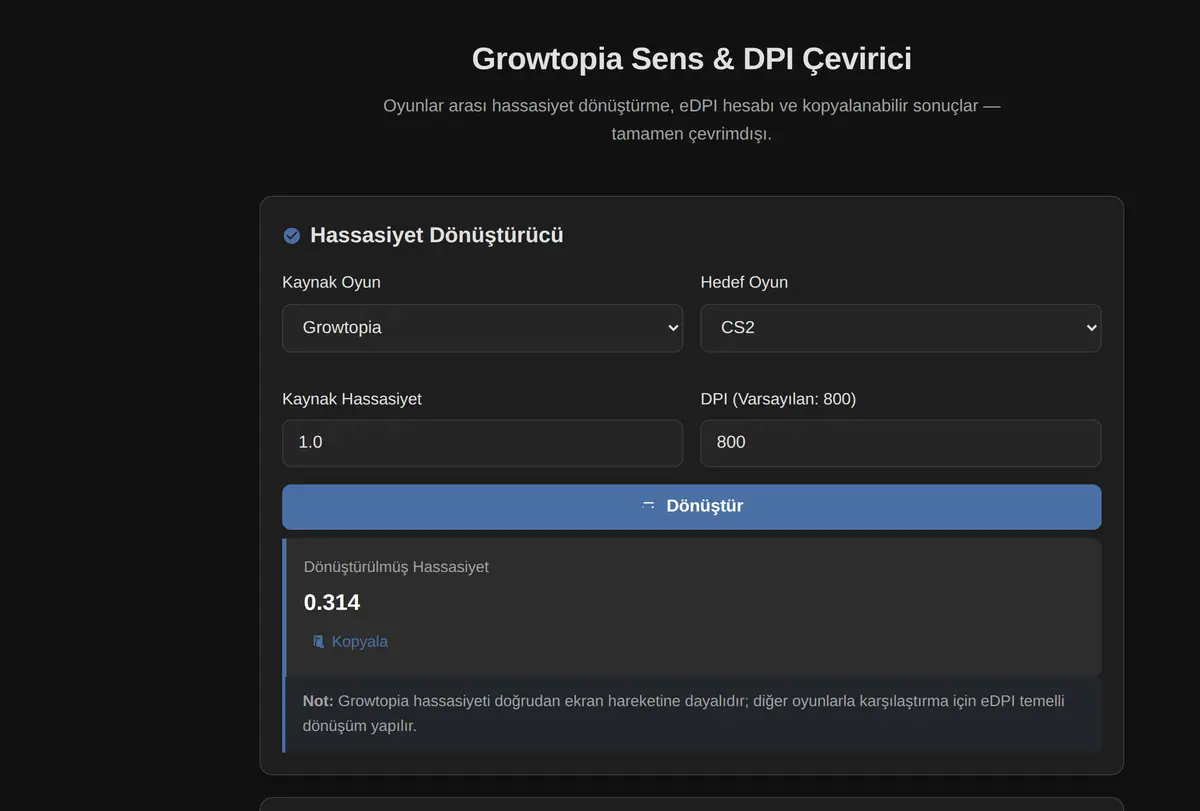The image size is (1200, 811).
Task: Open the Hedef Oyun dropdown showing CS2
Action: click(900, 328)
